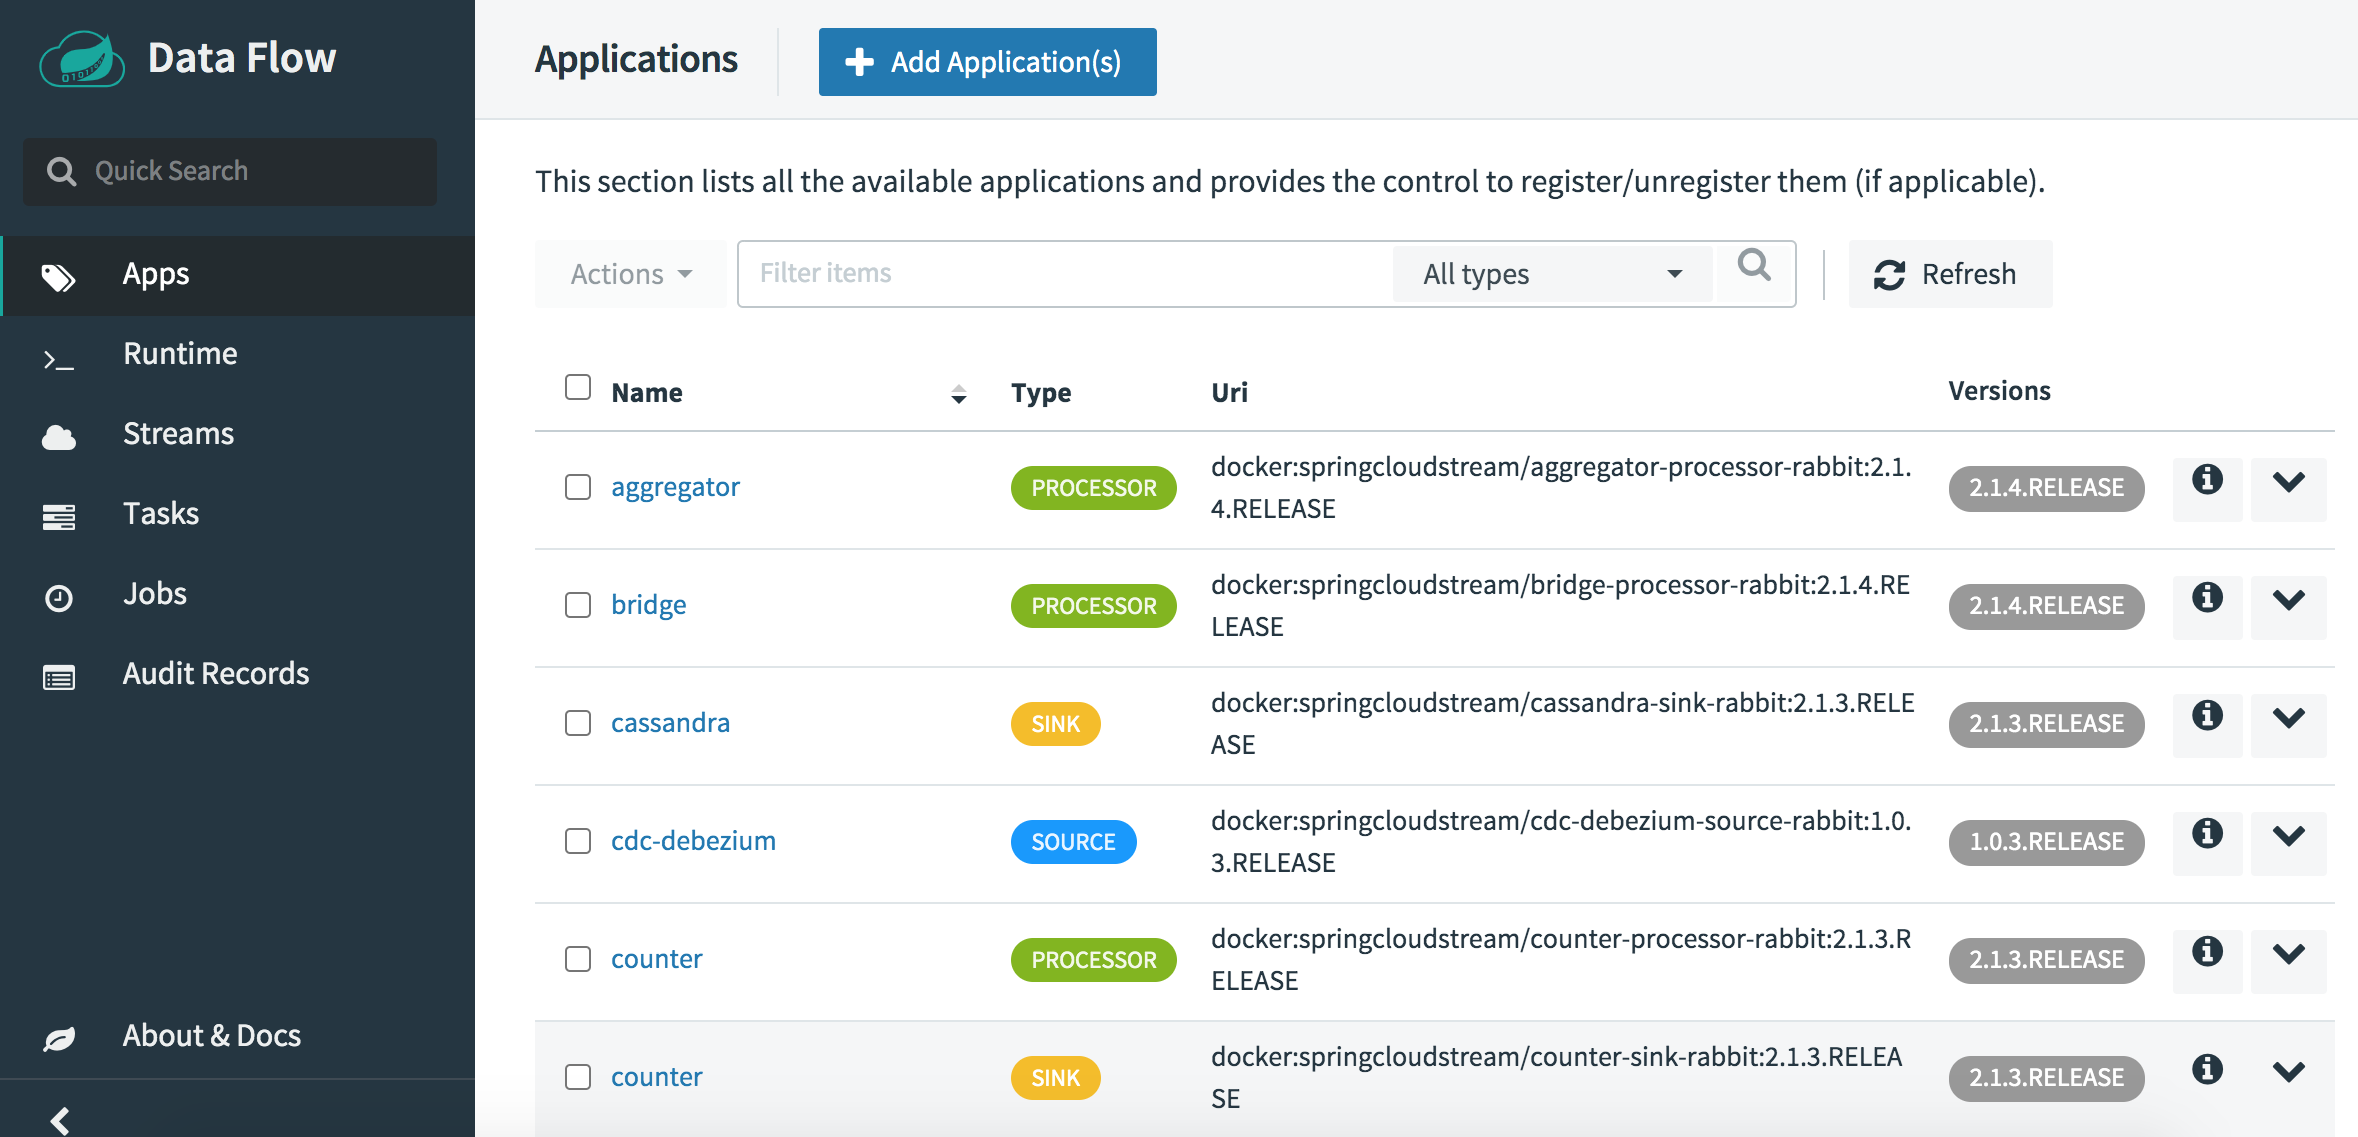Click Add Application(s) button
The width and height of the screenshot is (2358, 1137).
987,62
